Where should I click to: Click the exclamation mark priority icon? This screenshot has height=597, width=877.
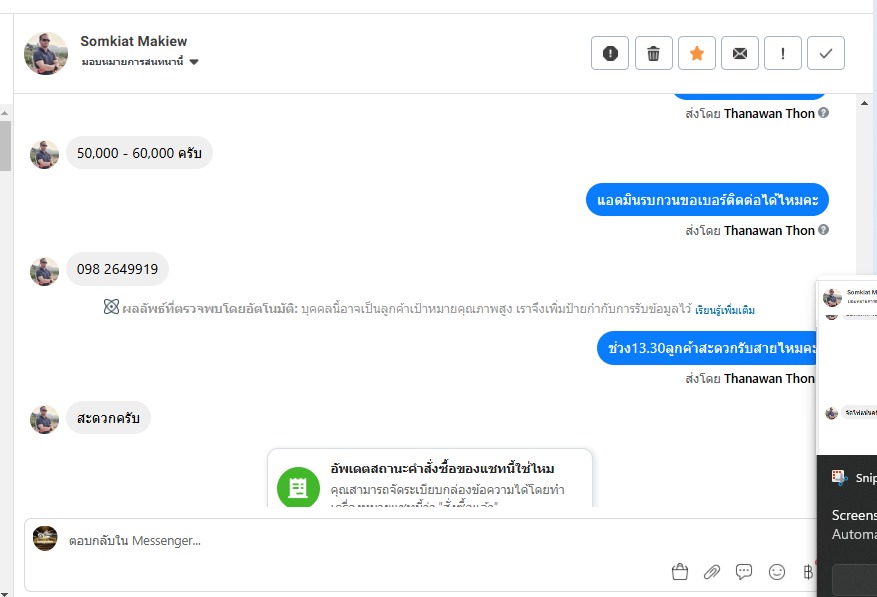pos(783,54)
